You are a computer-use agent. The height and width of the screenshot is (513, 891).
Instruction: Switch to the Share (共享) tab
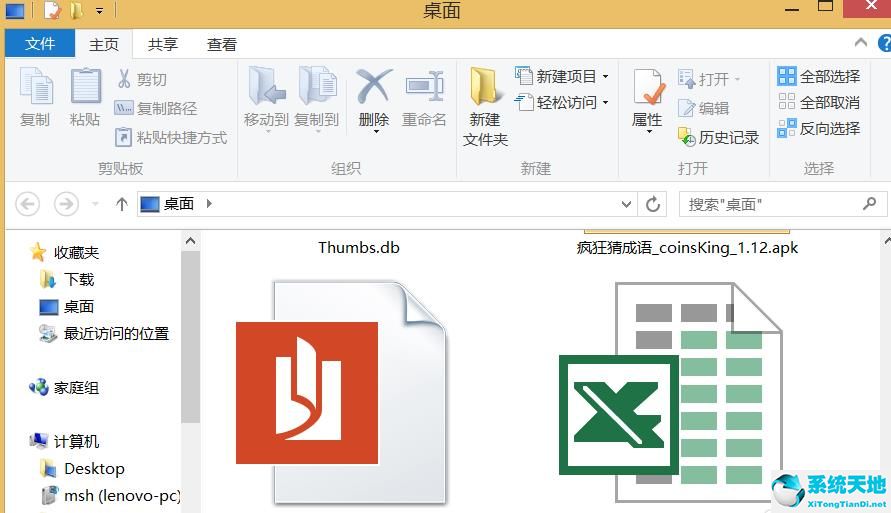pos(163,44)
